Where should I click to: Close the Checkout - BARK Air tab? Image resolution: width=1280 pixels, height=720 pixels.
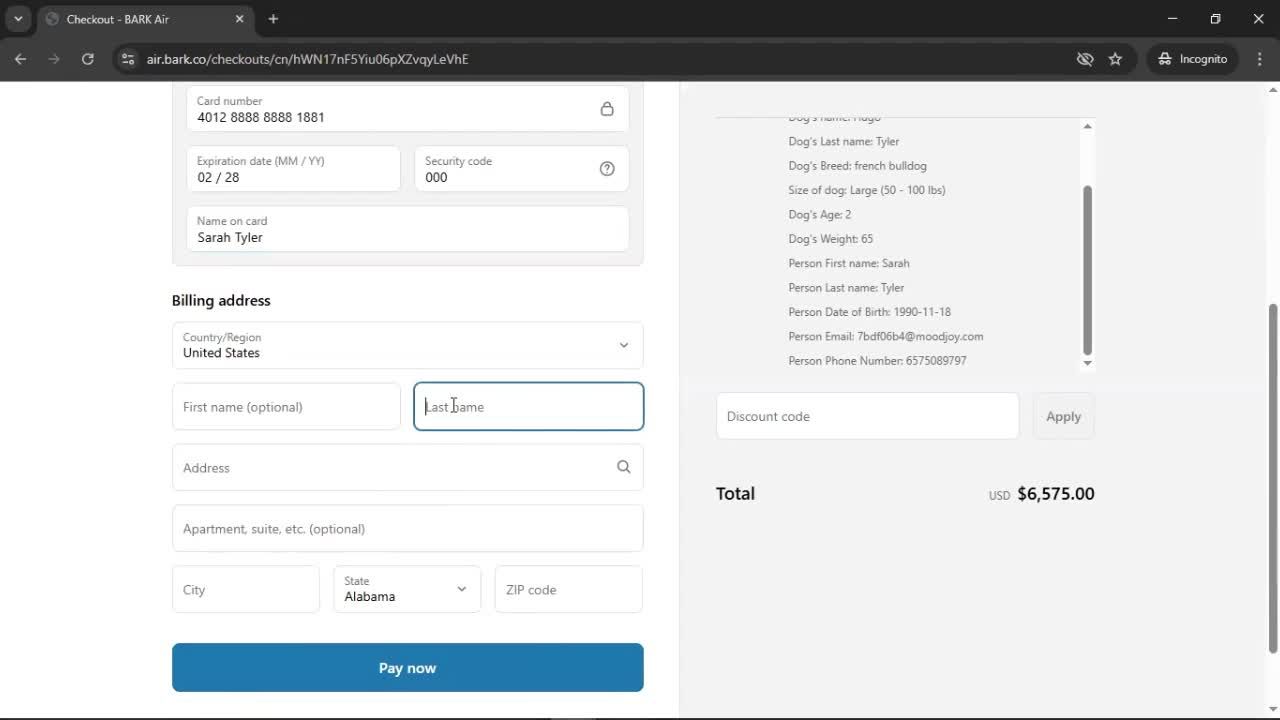click(239, 19)
